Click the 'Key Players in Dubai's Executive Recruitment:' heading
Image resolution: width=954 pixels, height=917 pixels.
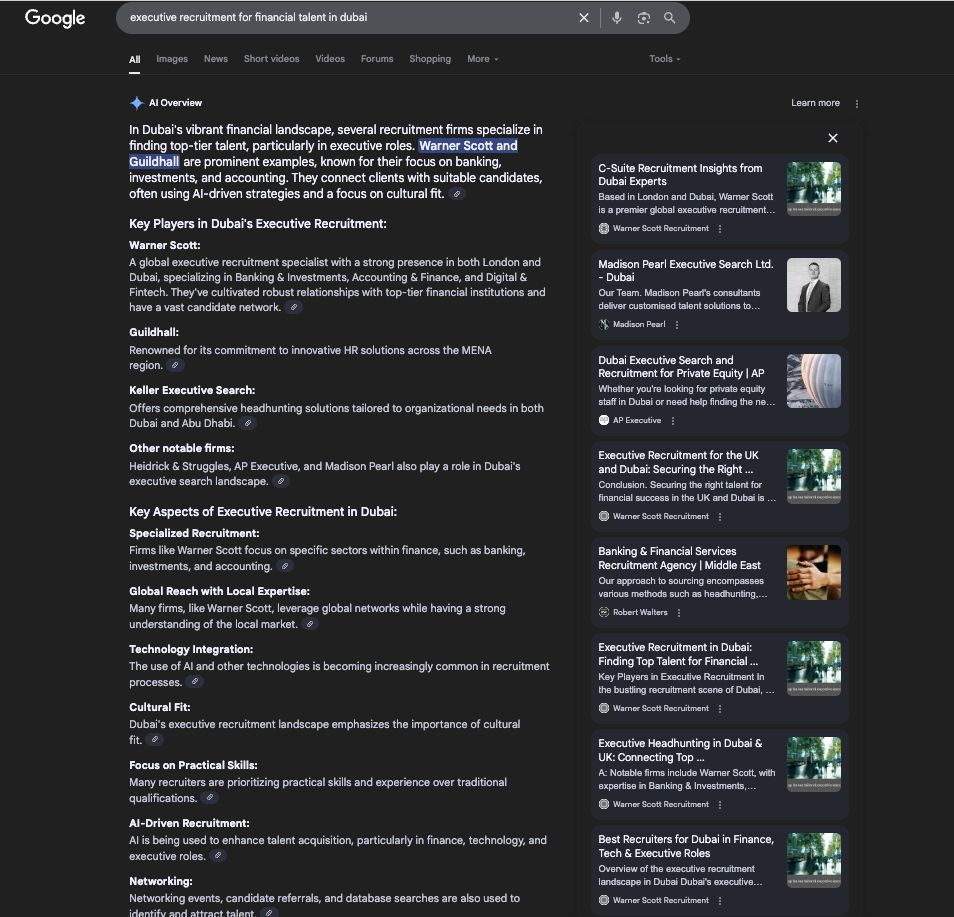coord(257,224)
